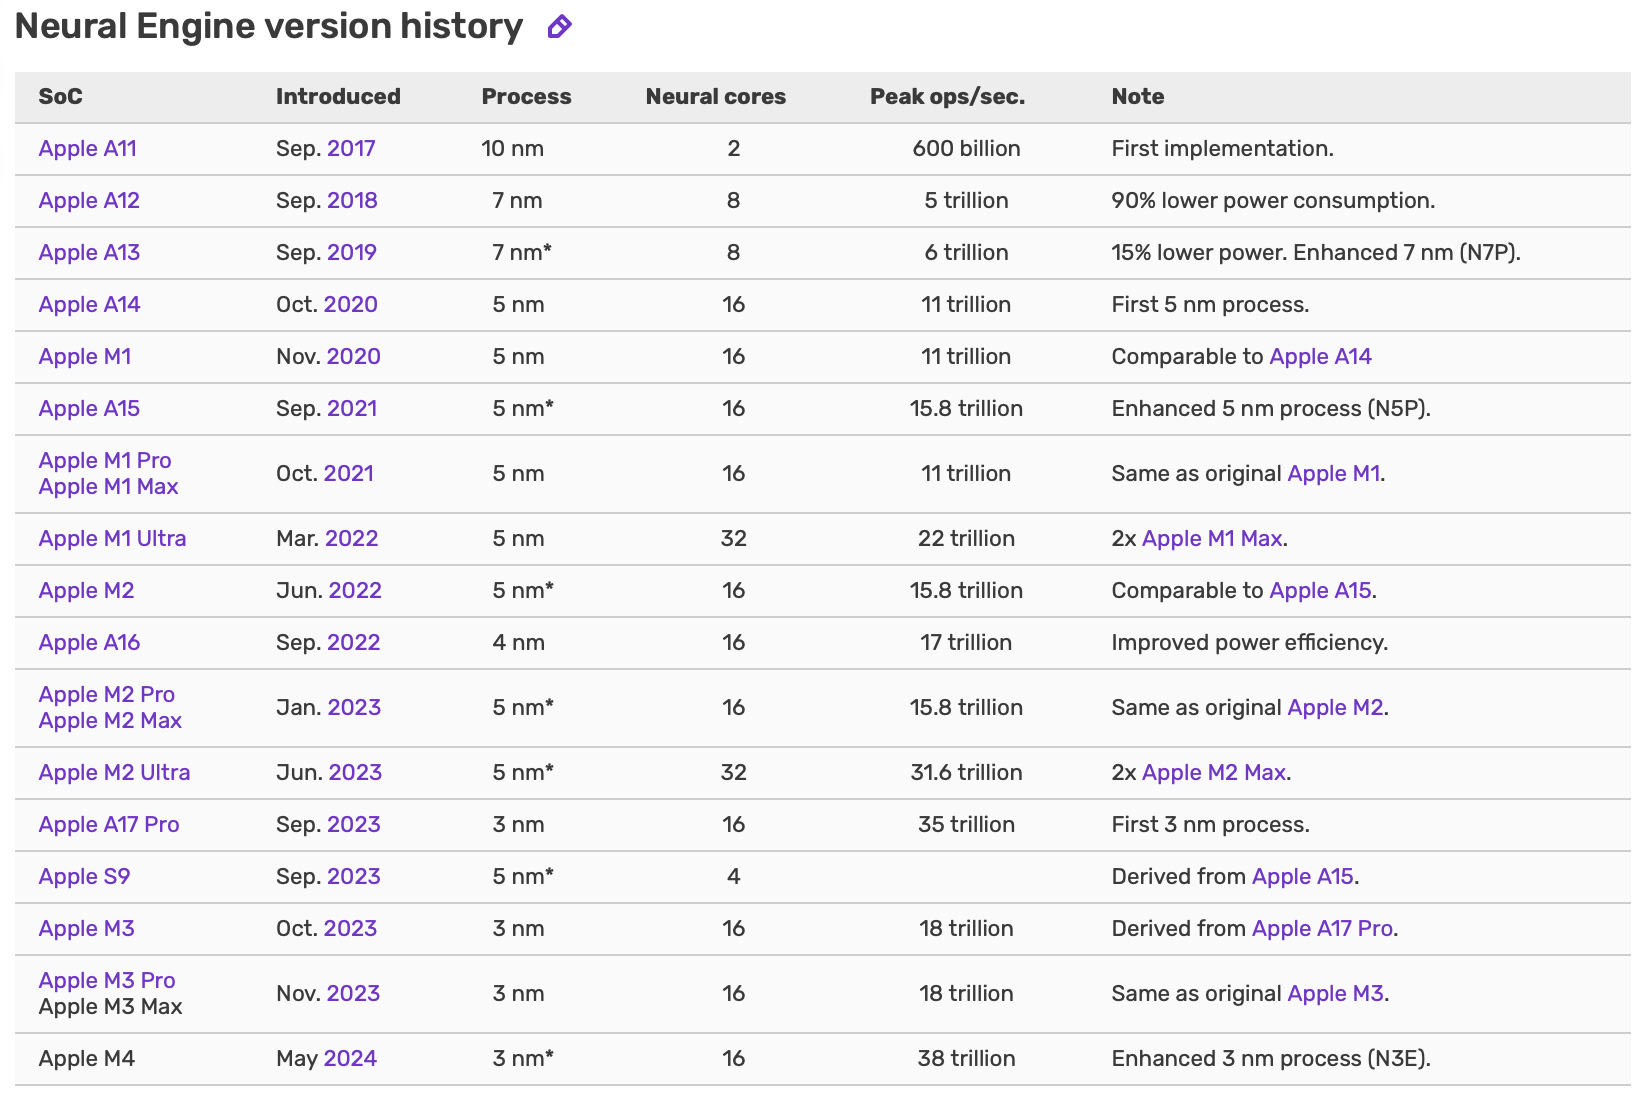Click the Apple A17 Pro link in notes
The image size is (1642, 1104).
pyautogui.click(x=1322, y=929)
